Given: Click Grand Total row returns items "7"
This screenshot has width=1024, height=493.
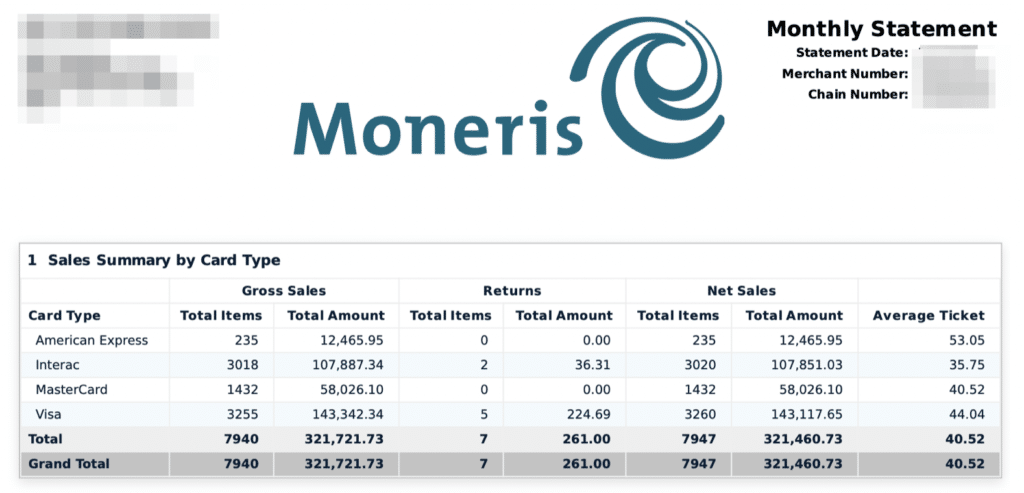Looking at the screenshot, I should click(484, 464).
